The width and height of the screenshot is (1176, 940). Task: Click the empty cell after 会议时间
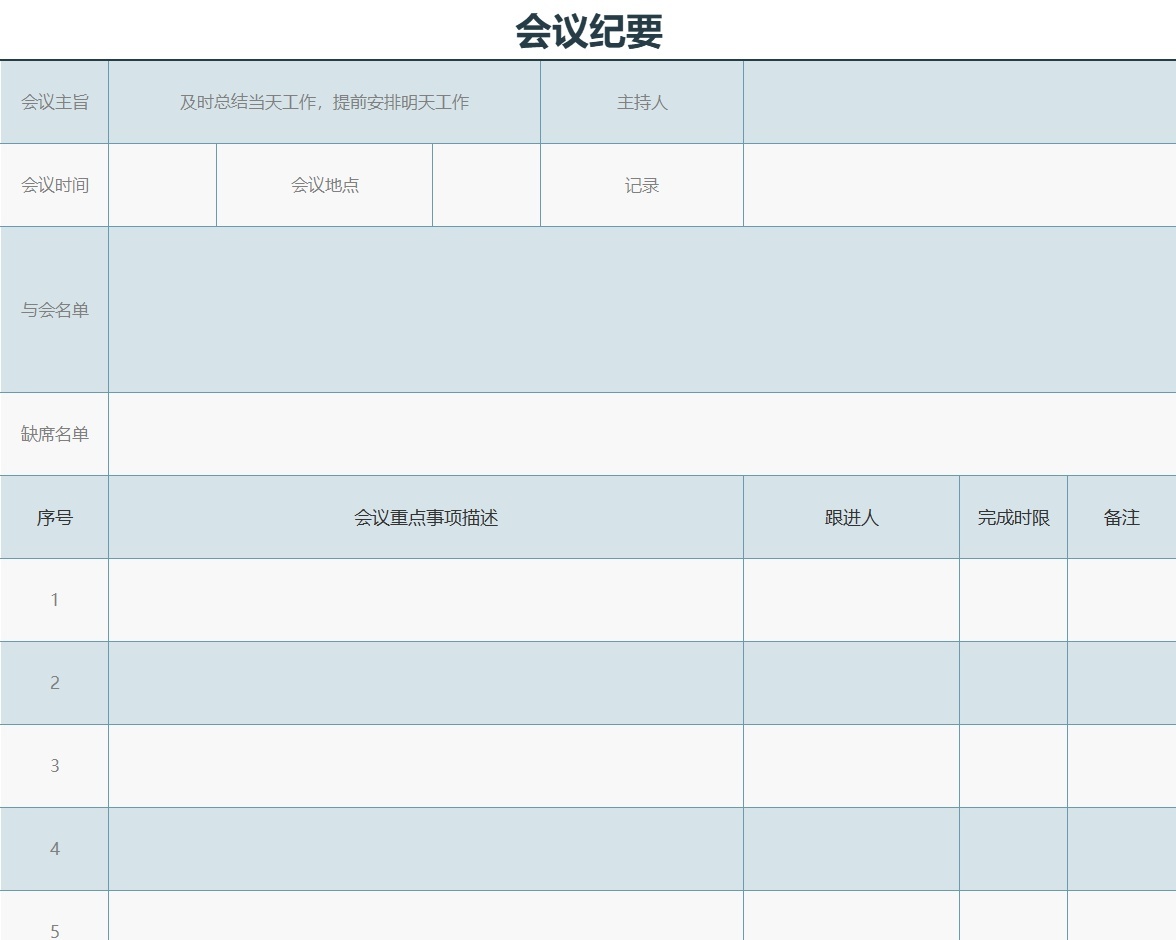(x=162, y=185)
